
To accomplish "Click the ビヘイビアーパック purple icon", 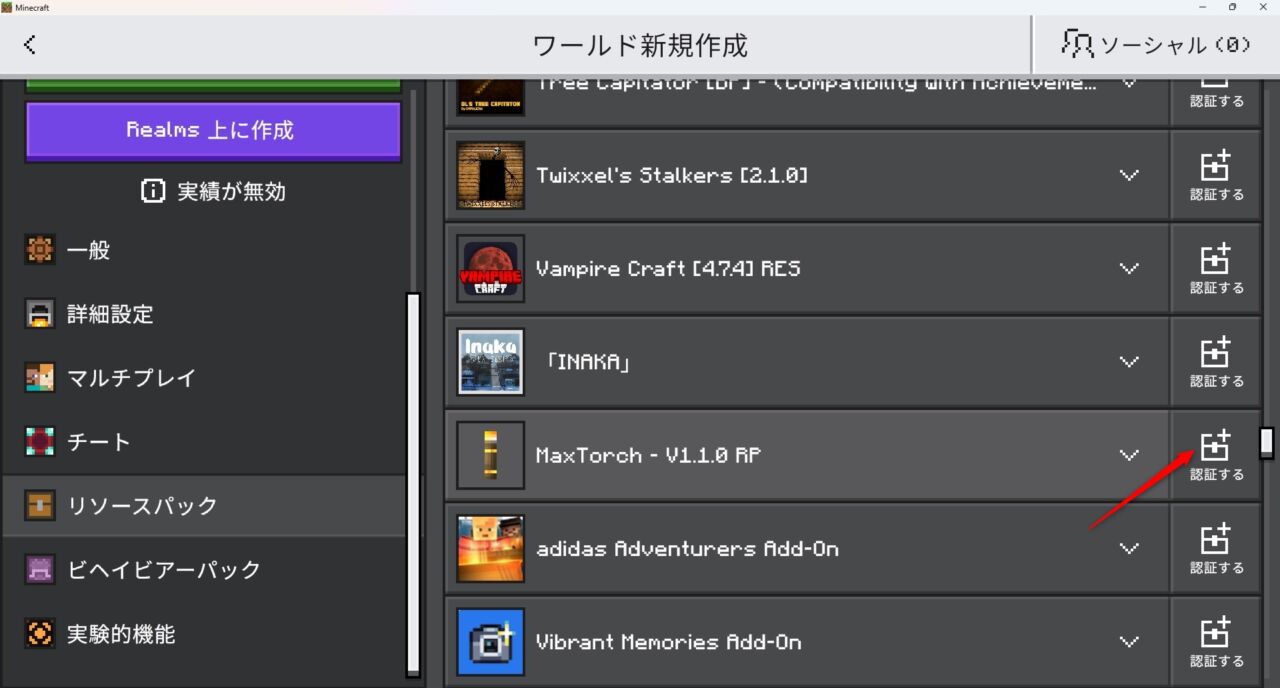I will (40, 570).
